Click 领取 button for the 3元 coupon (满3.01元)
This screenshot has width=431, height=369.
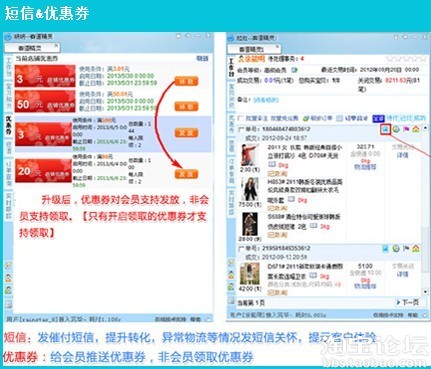pyautogui.click(x=186, y=81)
